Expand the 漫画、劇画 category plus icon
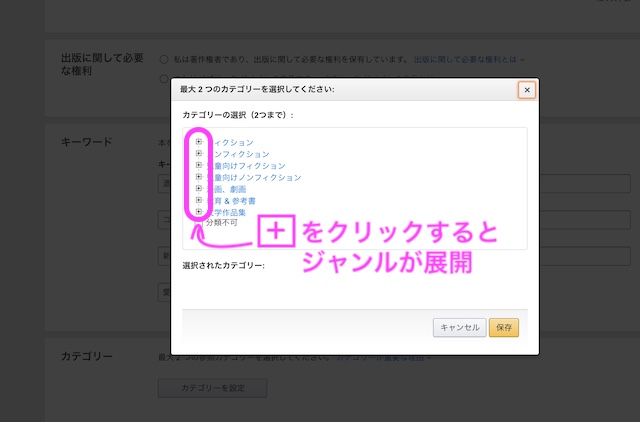640x422 pixels. pos(199,188)
